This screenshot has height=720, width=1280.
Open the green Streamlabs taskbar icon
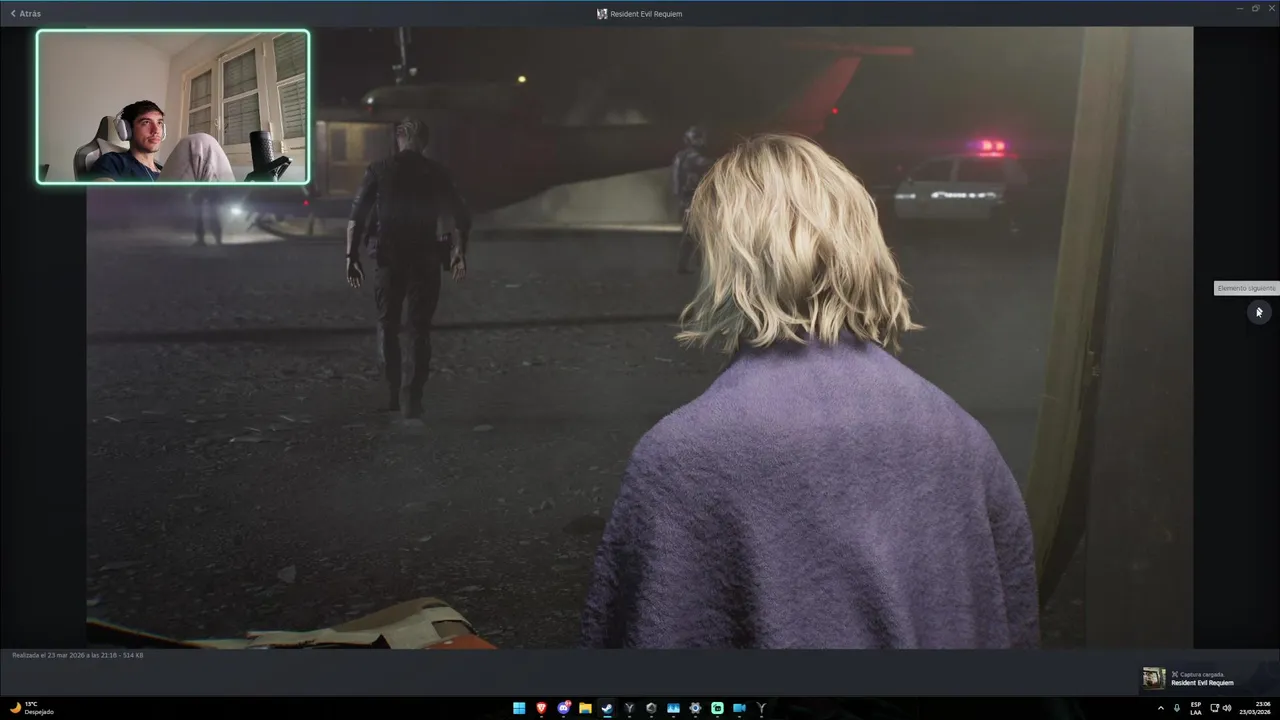(x=717, y=708)
